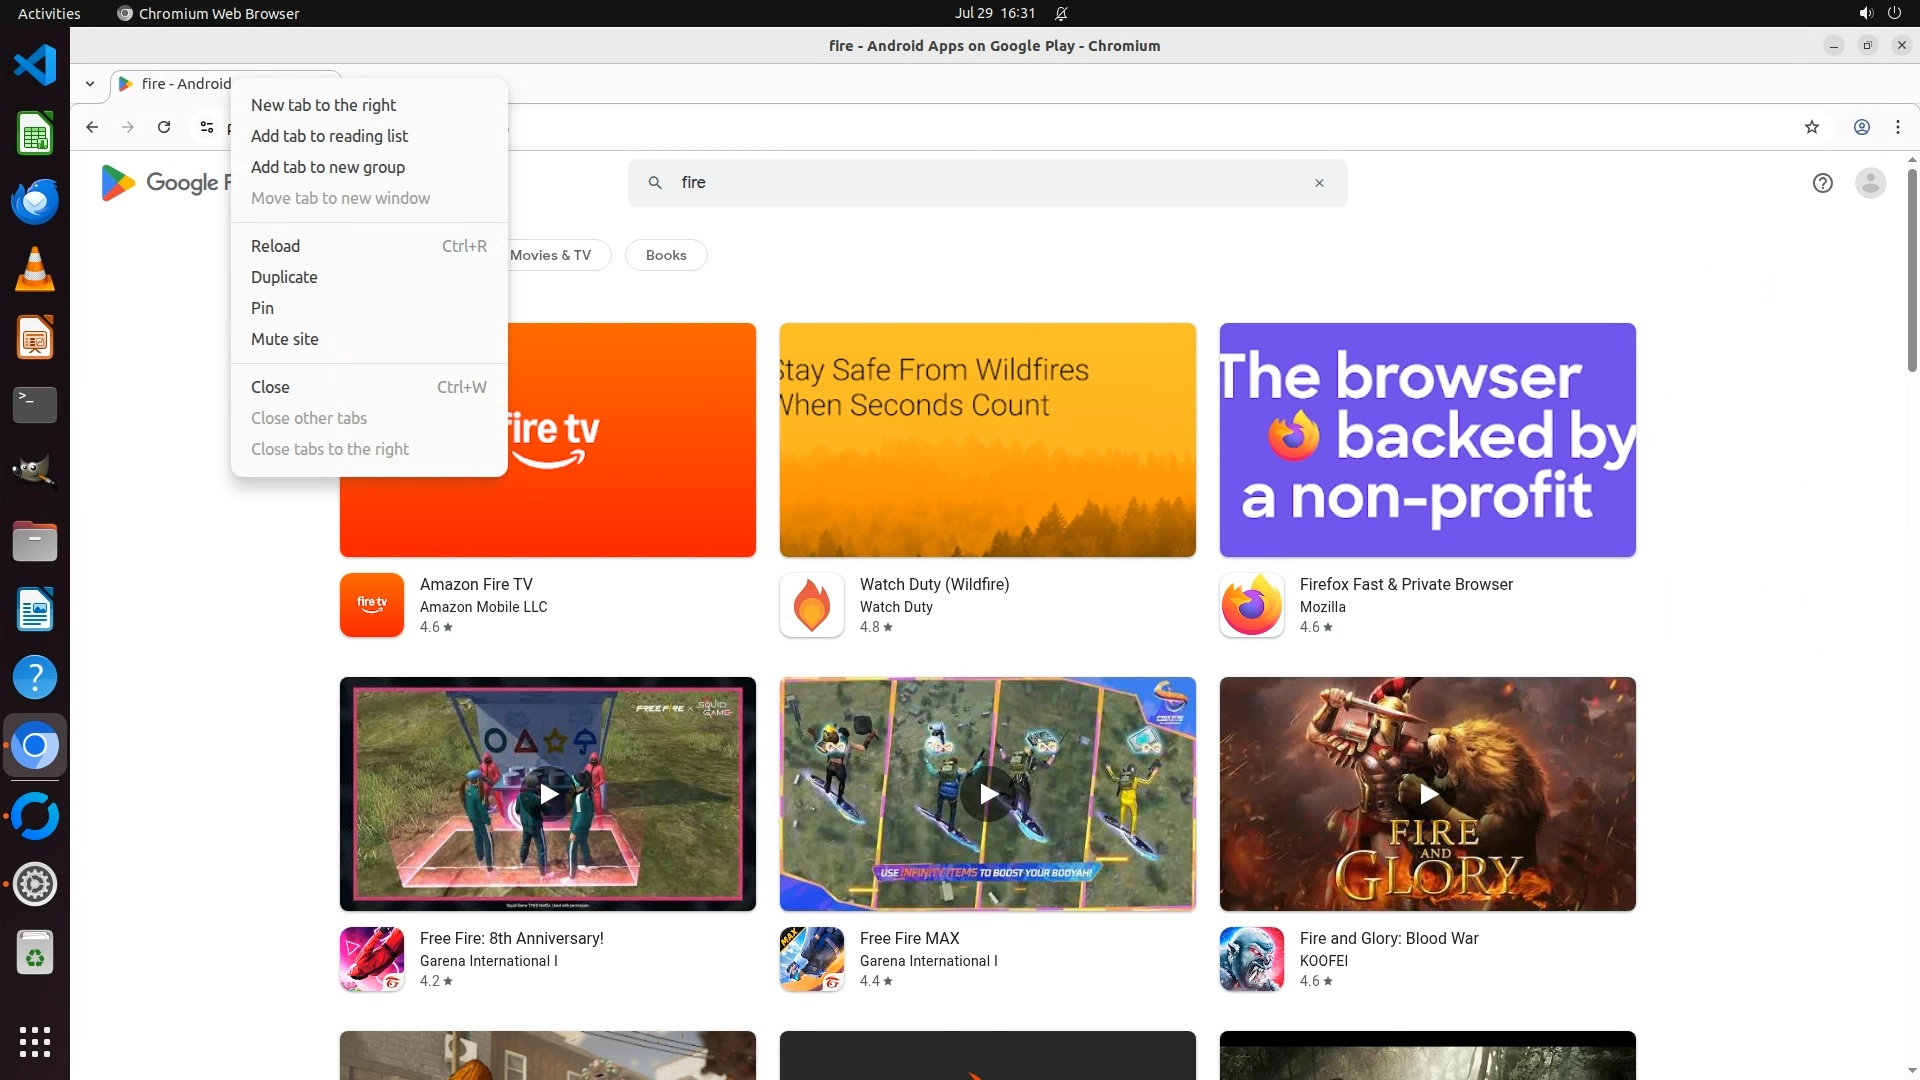
Task: Open Google Play account avatar
Action: [1870, 183]
